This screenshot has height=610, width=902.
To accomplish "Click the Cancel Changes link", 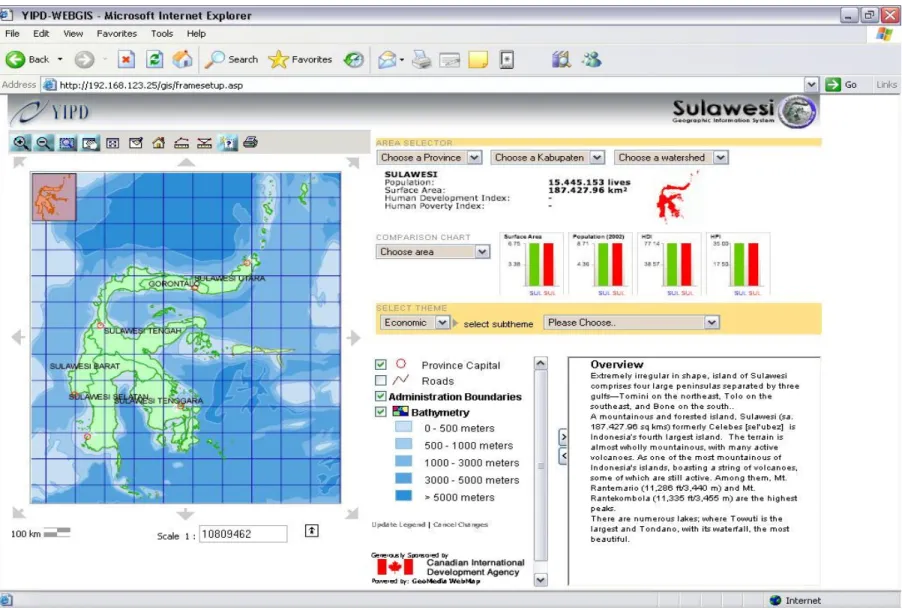I will point(460,525).
